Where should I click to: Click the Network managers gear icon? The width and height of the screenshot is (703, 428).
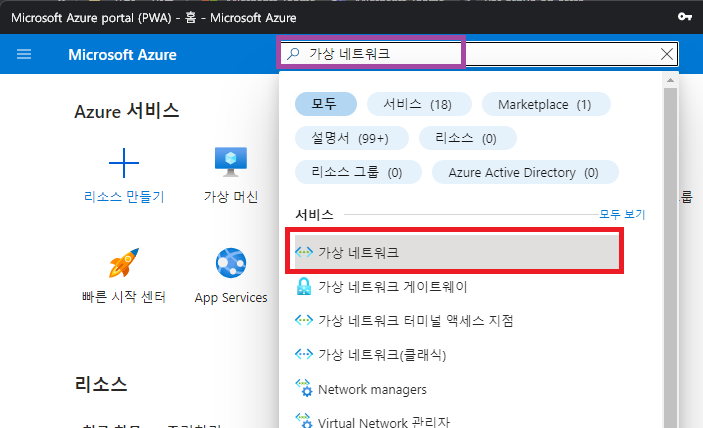point(304,388)
